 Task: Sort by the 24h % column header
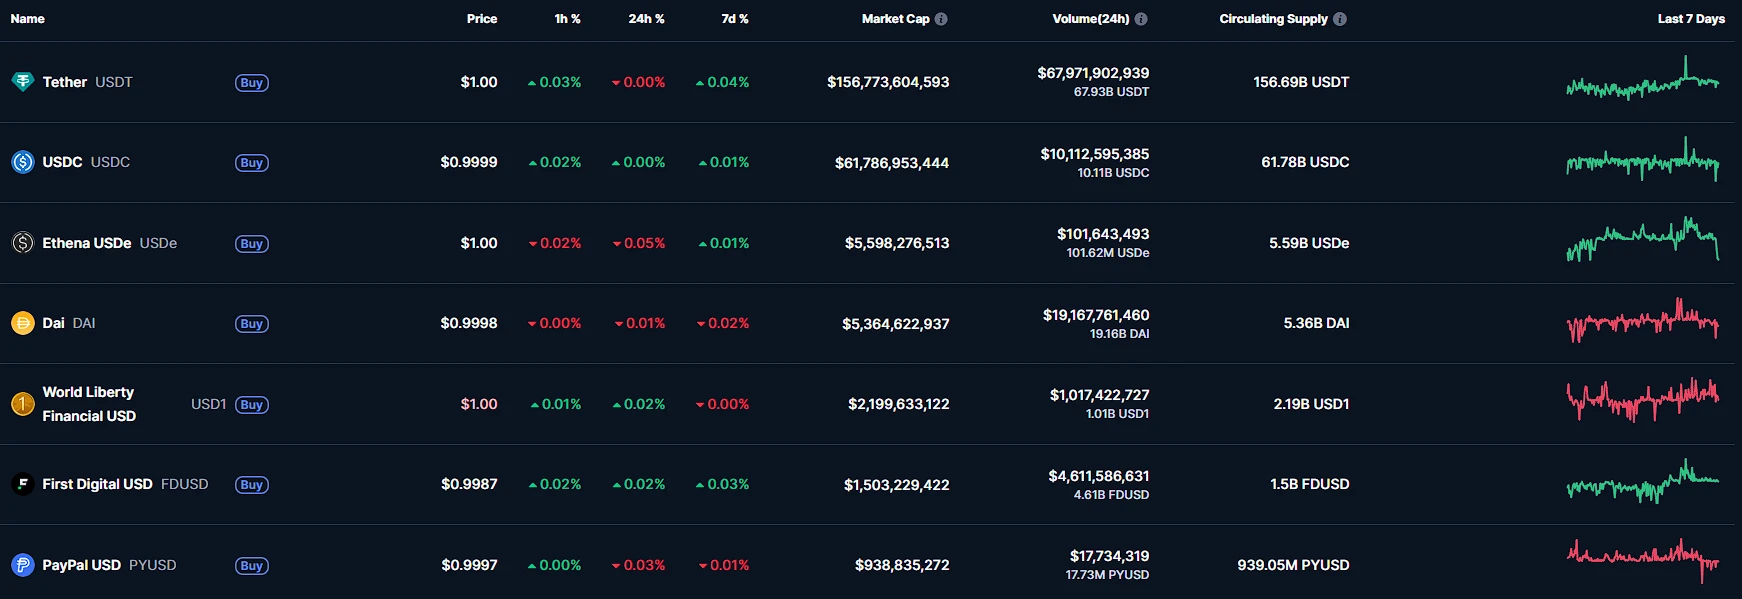[x=646, y=19]
